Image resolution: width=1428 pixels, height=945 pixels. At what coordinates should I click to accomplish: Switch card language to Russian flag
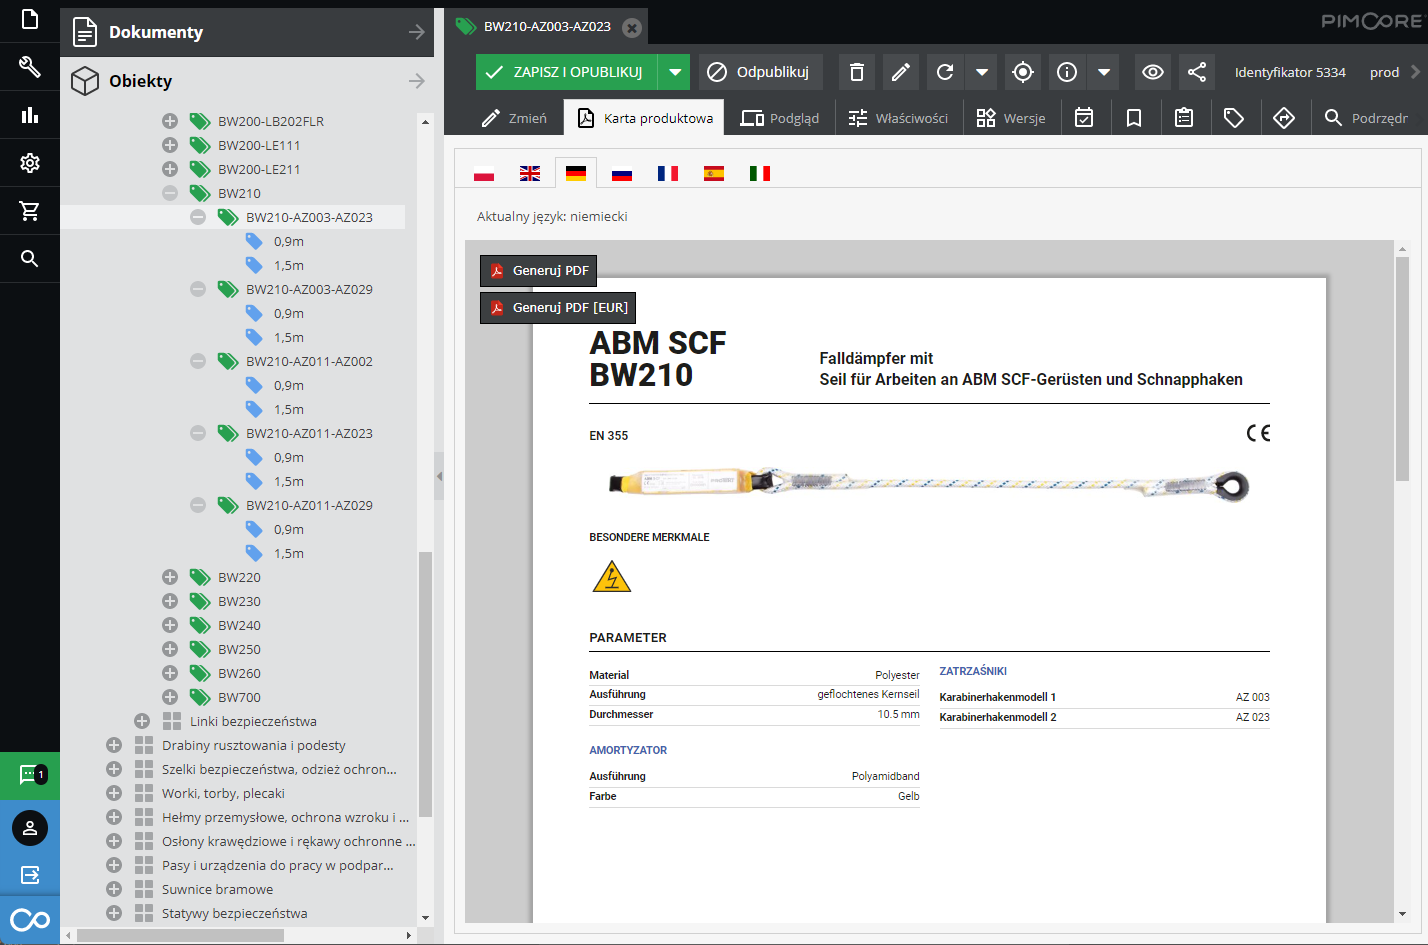[x=622, y=174]
